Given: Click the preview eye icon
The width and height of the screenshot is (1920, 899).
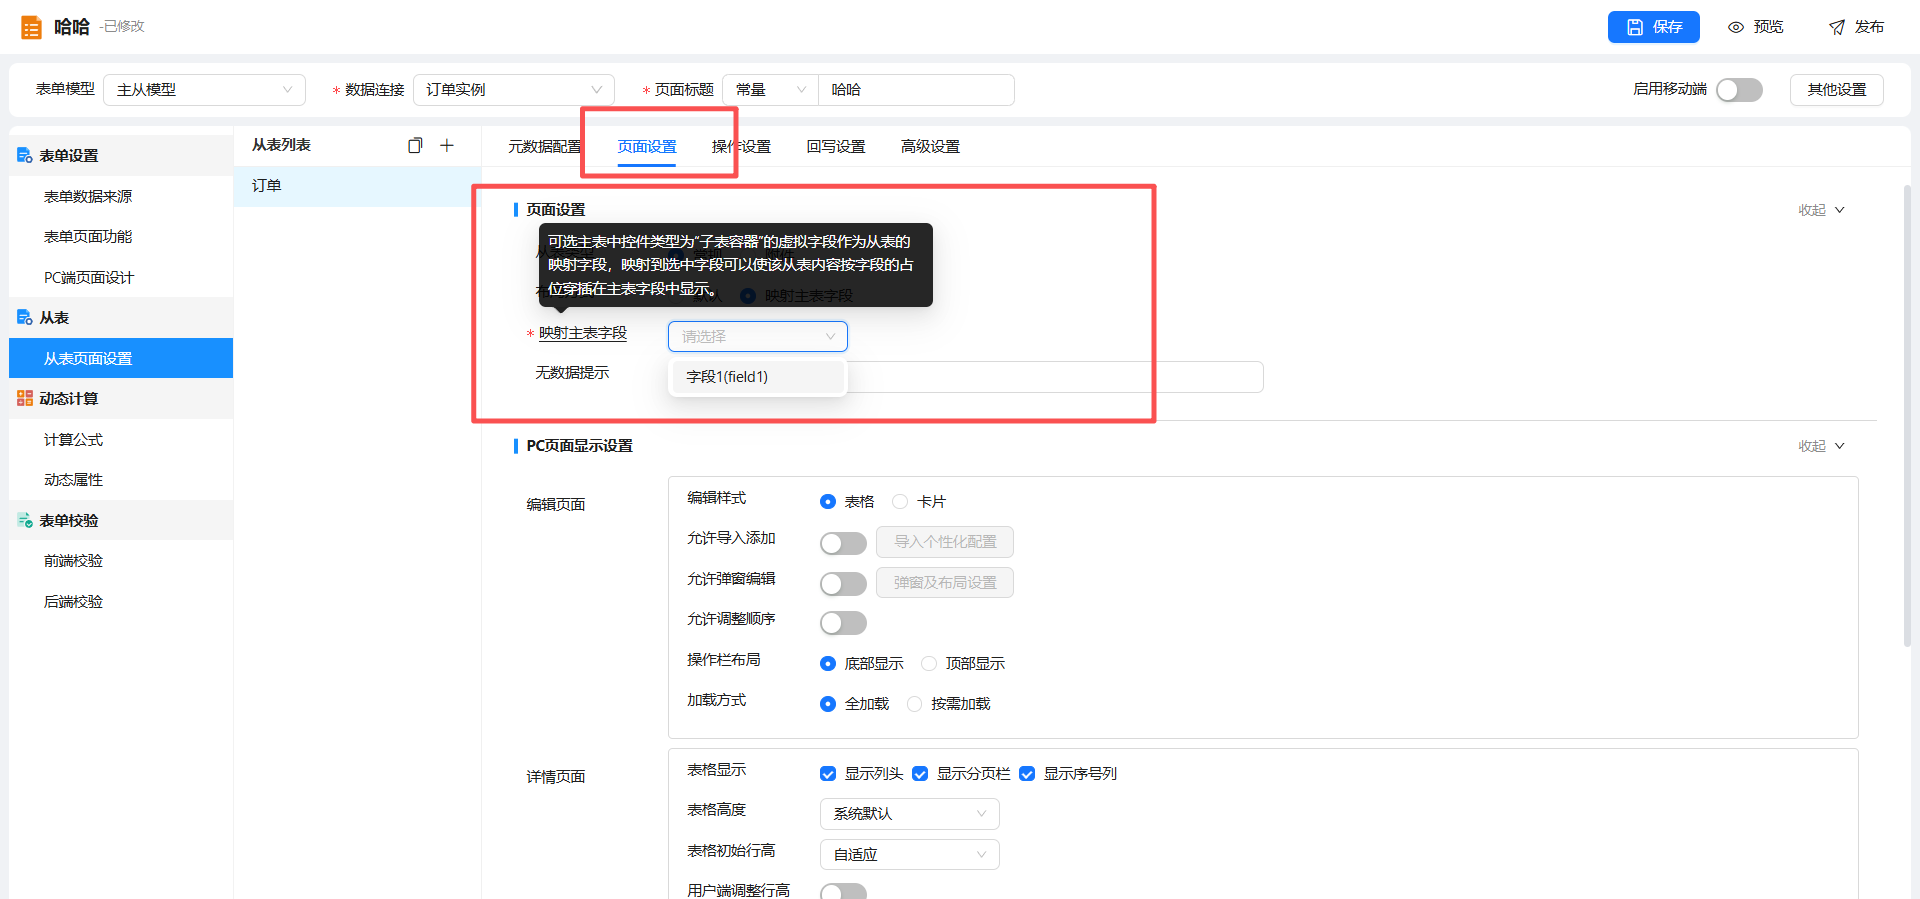Looking at the screenshot, I should point(1736,27).
